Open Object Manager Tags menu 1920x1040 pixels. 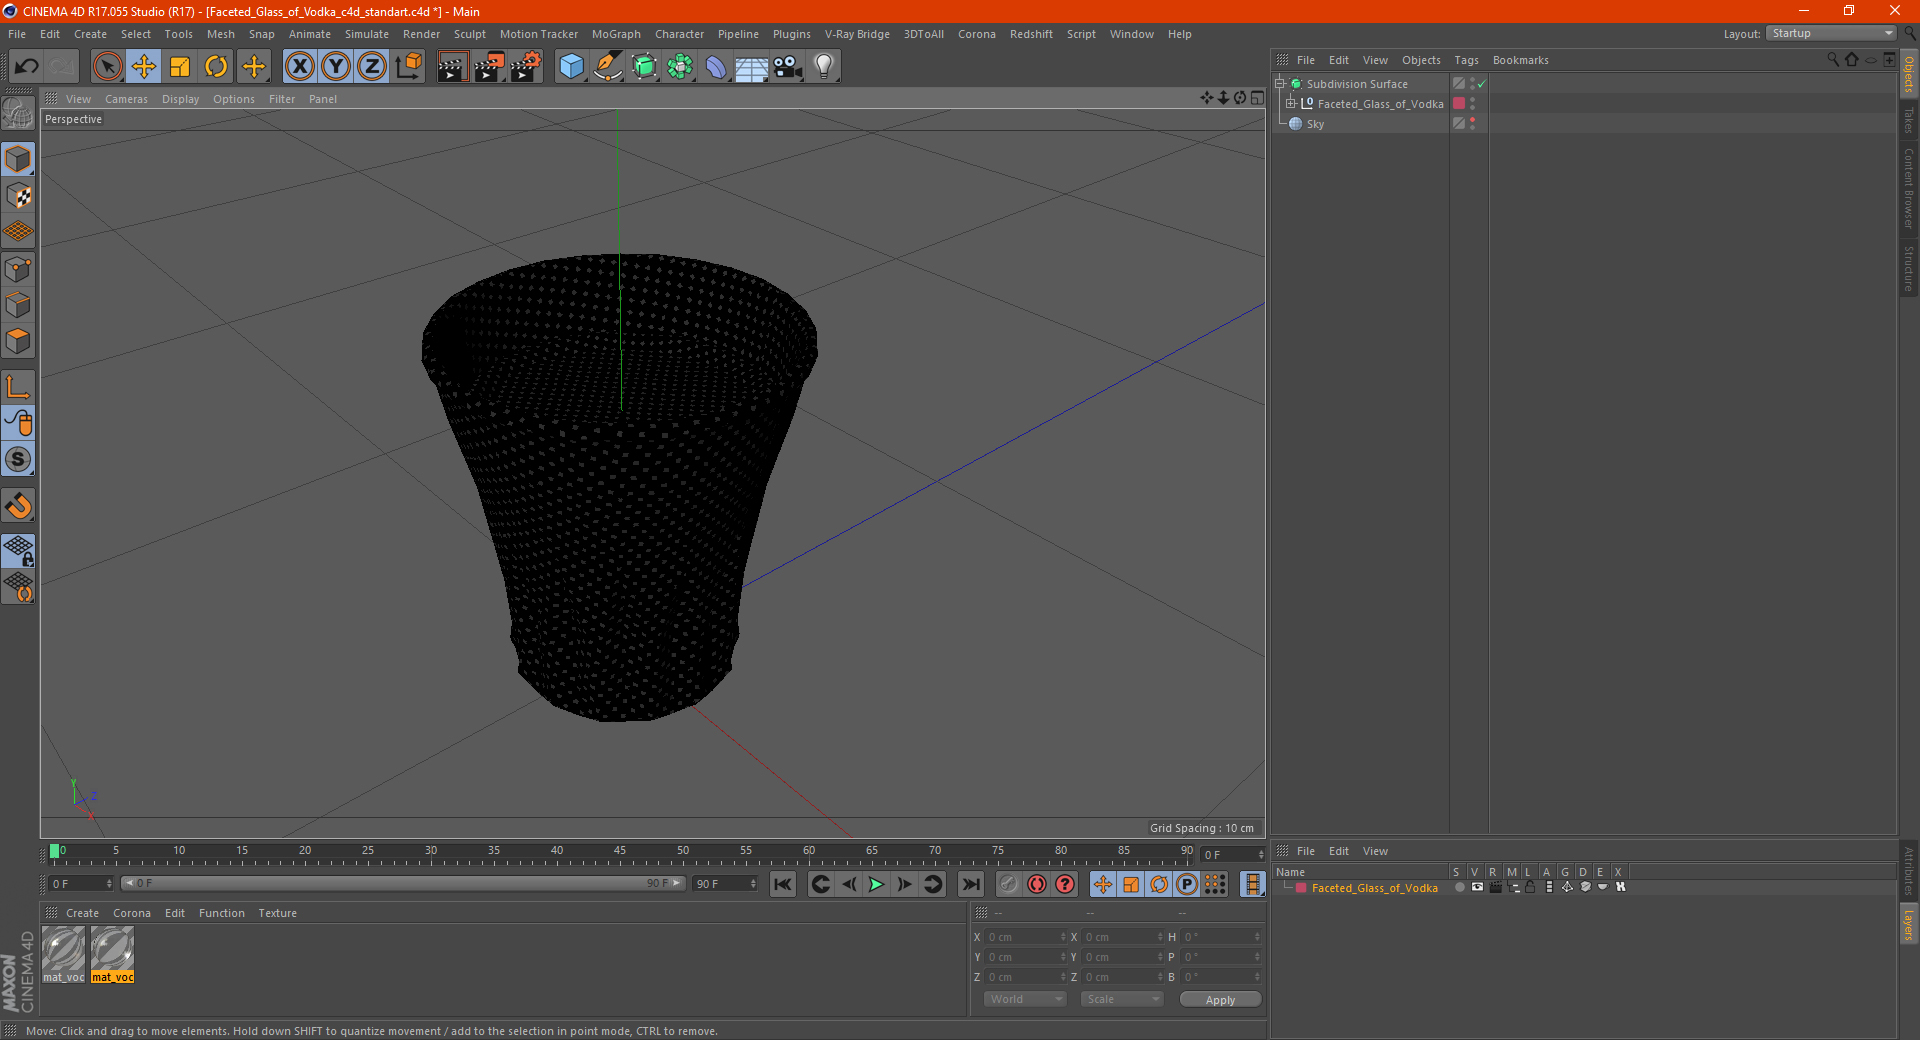pos(1466,60)
